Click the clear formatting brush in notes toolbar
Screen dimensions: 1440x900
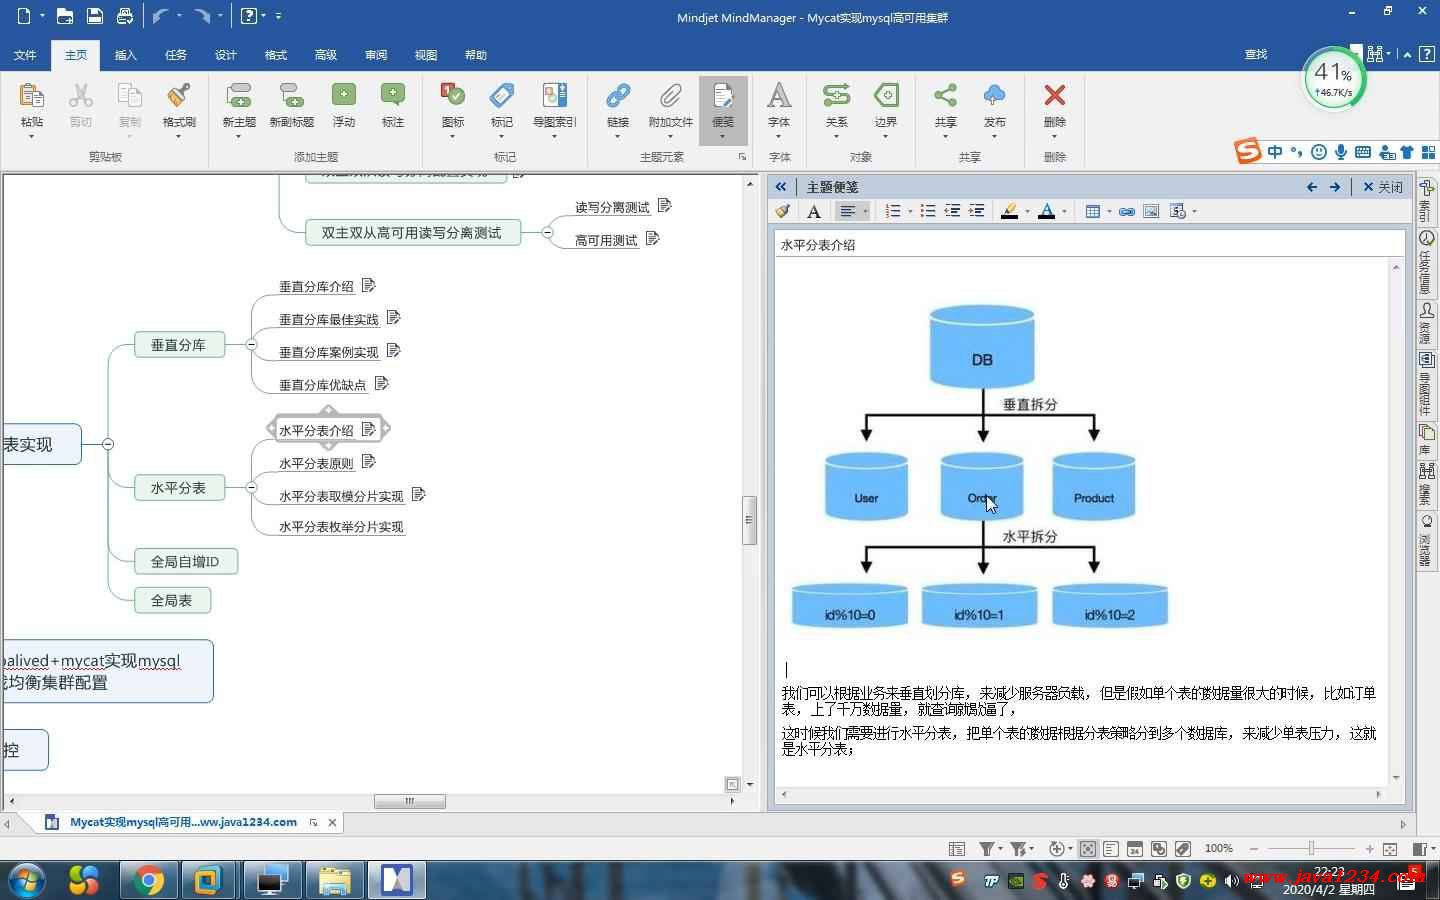[x=783, y=211]
